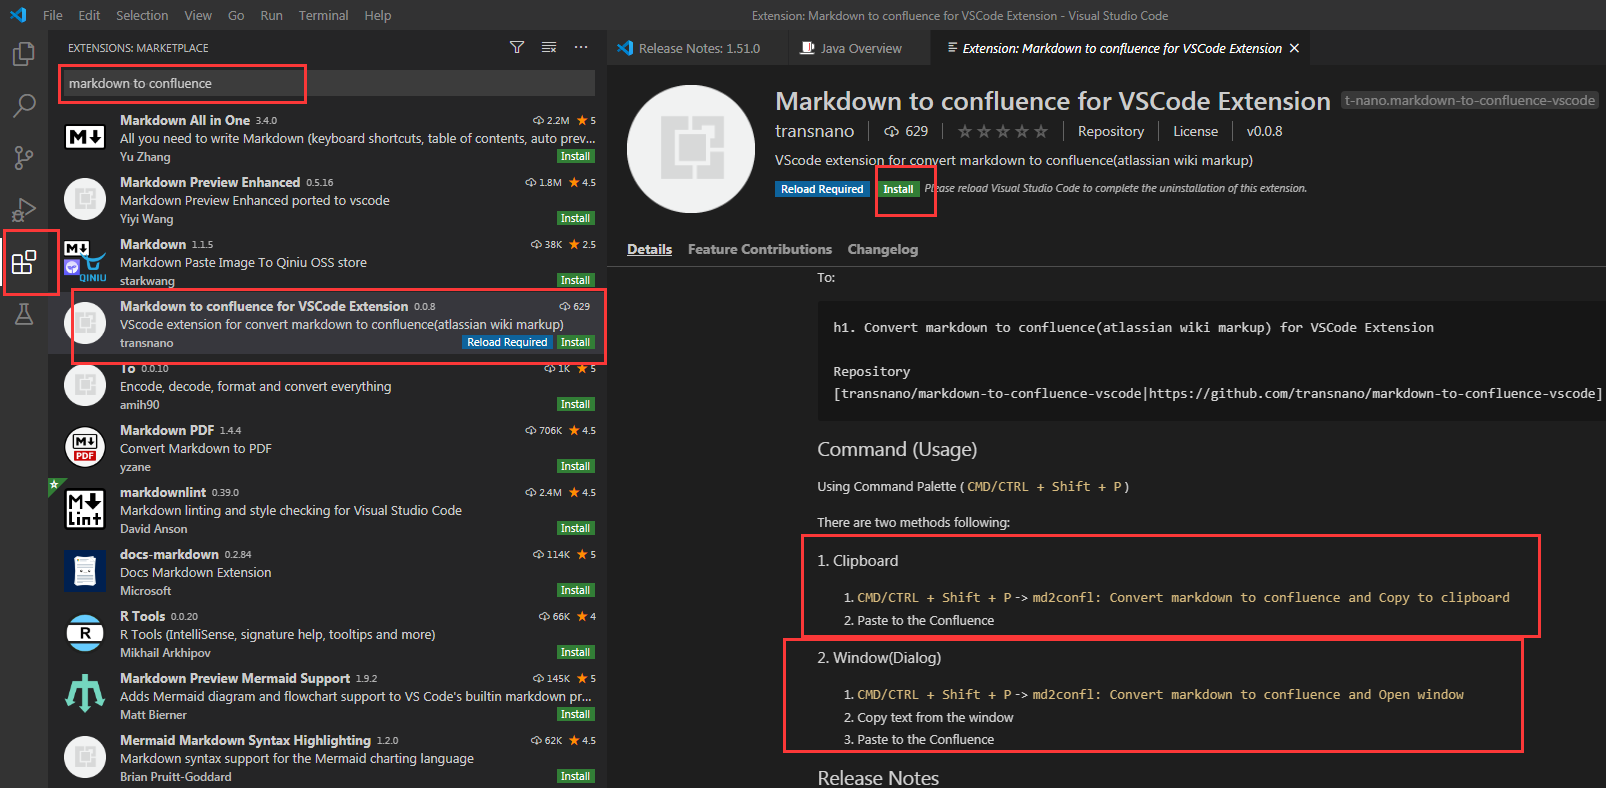Open the Test flask view icon
The image size is (1606, 788).
pyautogui.click(x=24, y=314)
